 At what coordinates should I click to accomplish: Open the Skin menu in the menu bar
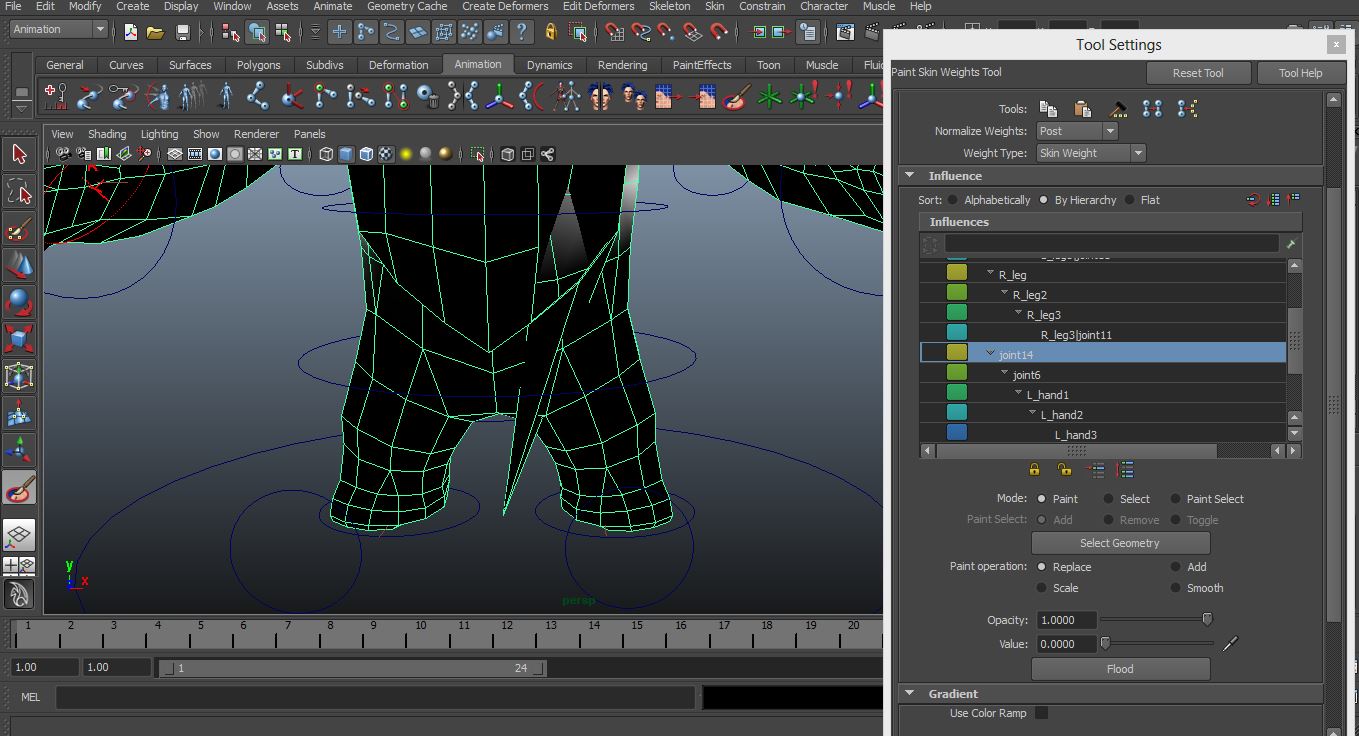click(714, 6)
